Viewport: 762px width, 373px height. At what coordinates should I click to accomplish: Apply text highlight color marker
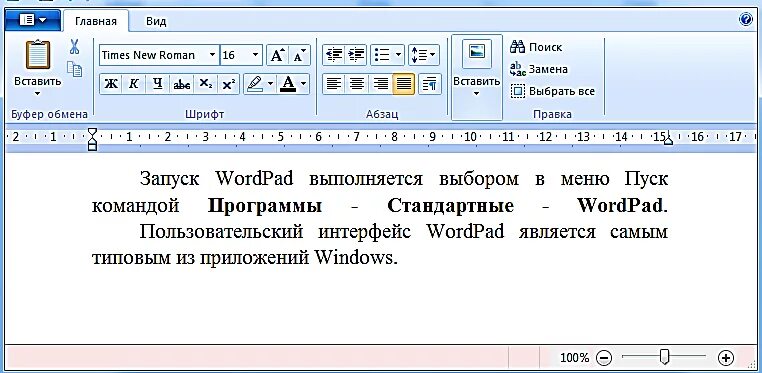[255, 84]
